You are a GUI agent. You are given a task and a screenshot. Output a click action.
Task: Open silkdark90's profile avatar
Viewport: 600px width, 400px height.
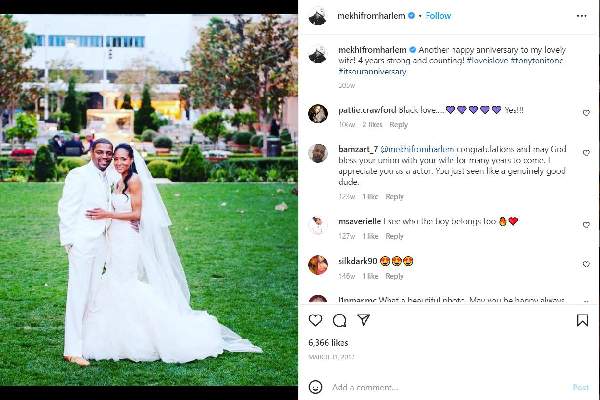click(318, 265)
